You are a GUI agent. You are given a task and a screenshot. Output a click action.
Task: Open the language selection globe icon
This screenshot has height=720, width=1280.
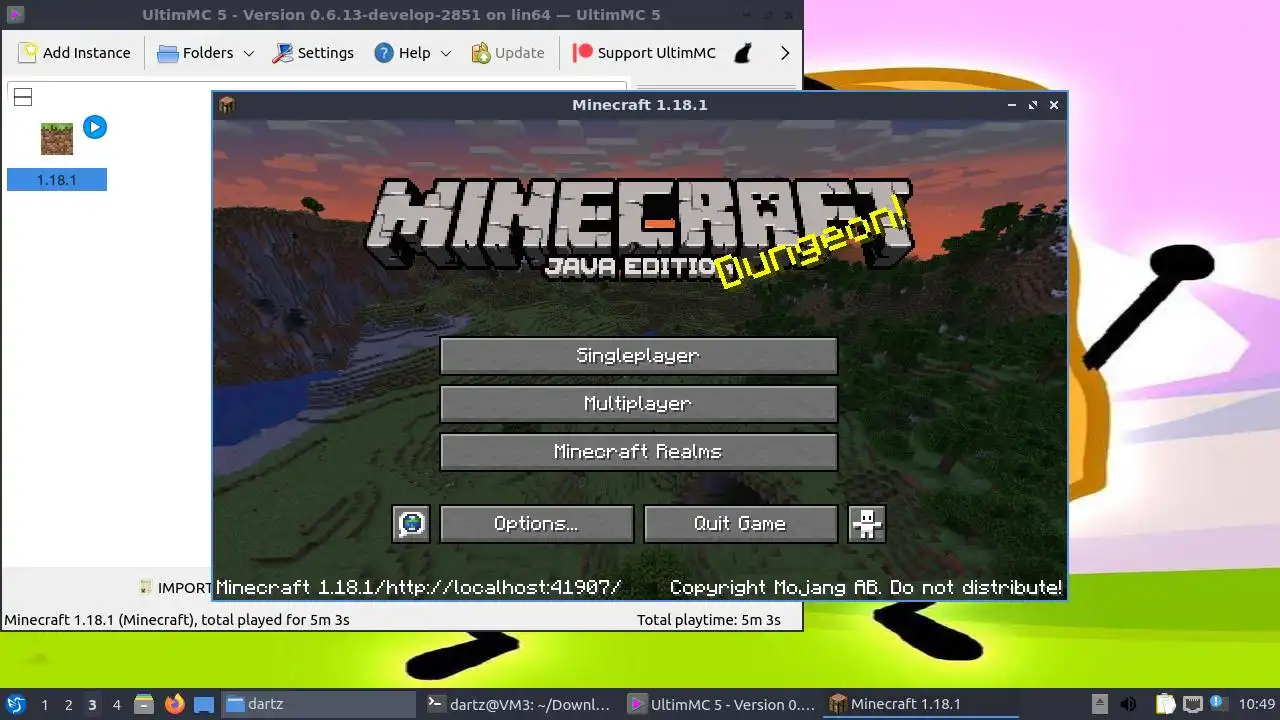pyautogui.click(x=411, y=524)
